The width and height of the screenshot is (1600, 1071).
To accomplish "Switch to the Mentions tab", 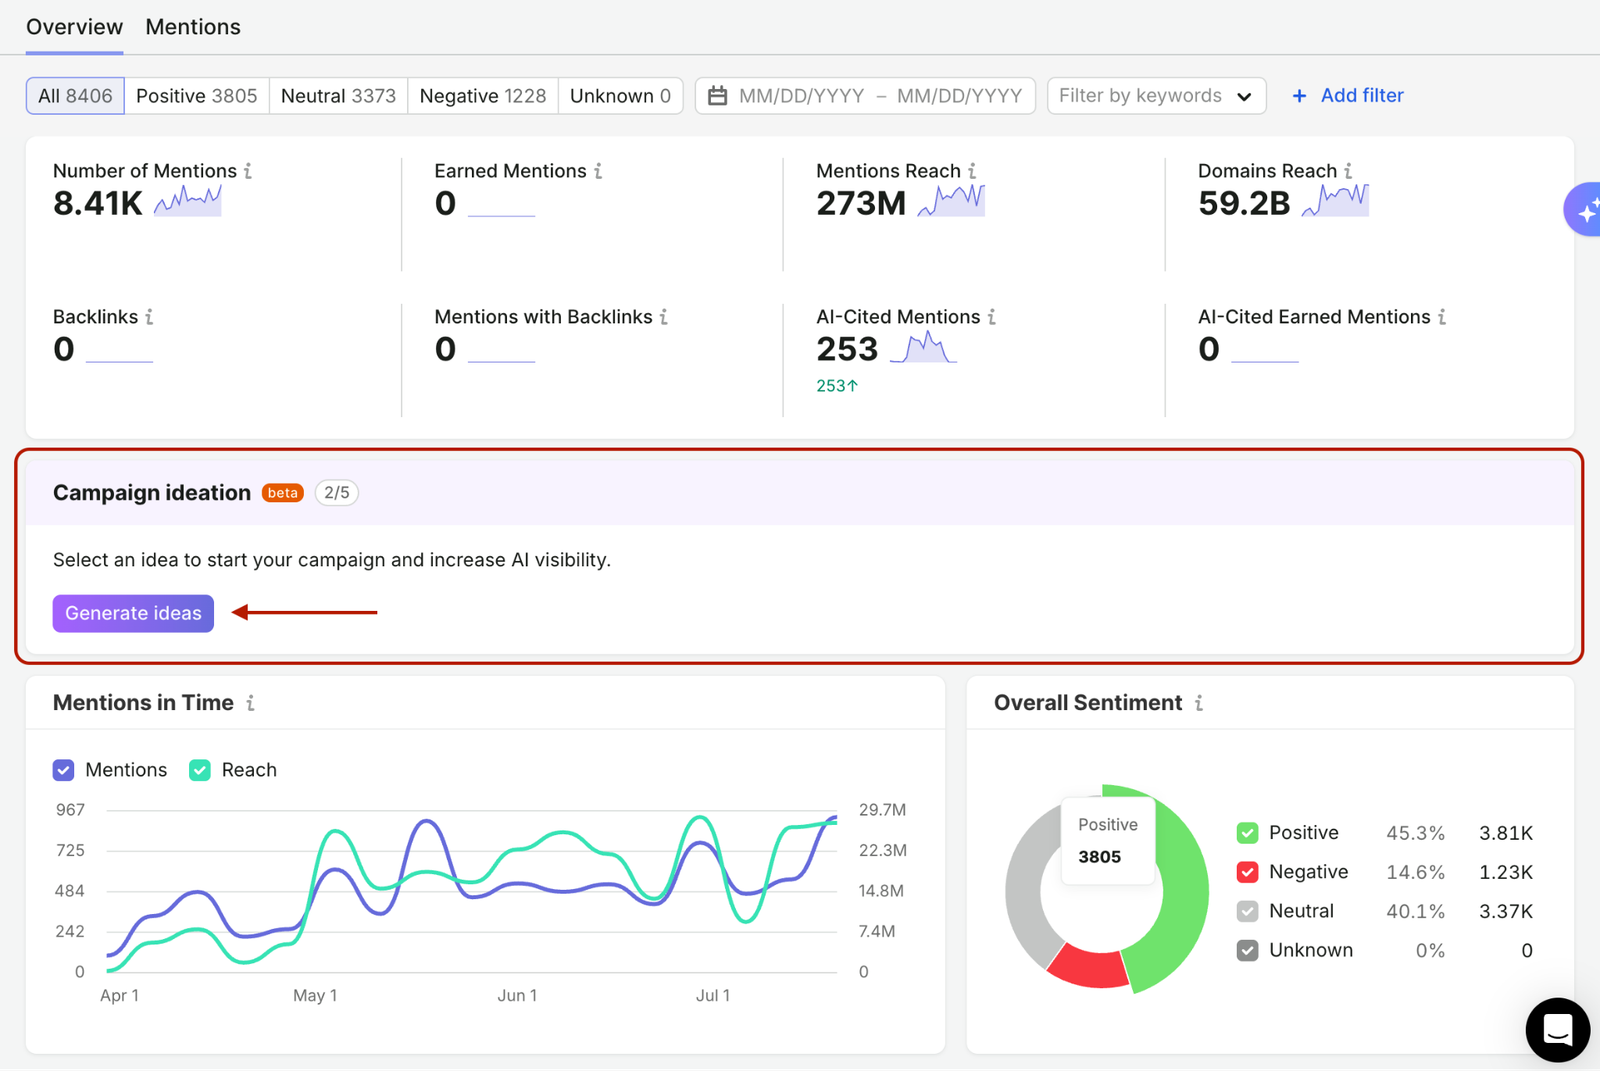I will tap(193, 27).
